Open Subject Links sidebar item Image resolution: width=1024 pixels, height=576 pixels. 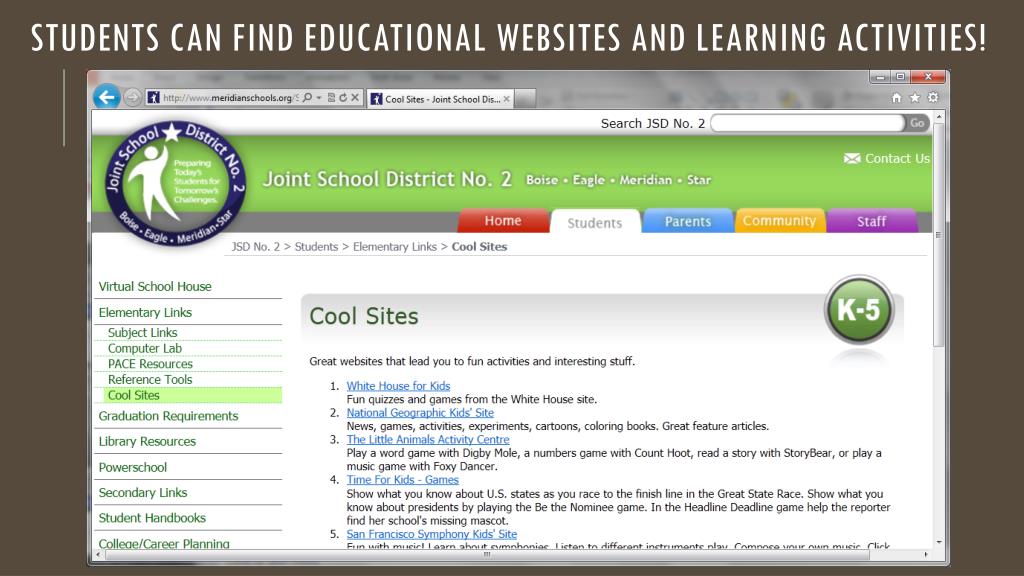142,332
